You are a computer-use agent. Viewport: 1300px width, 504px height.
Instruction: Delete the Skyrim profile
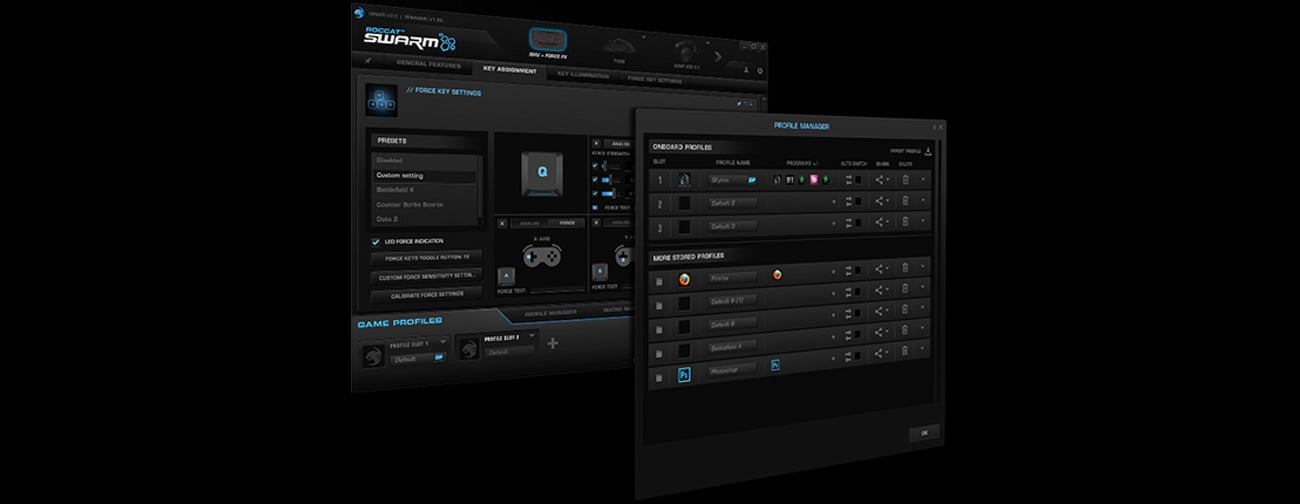(x=905, y=180)
